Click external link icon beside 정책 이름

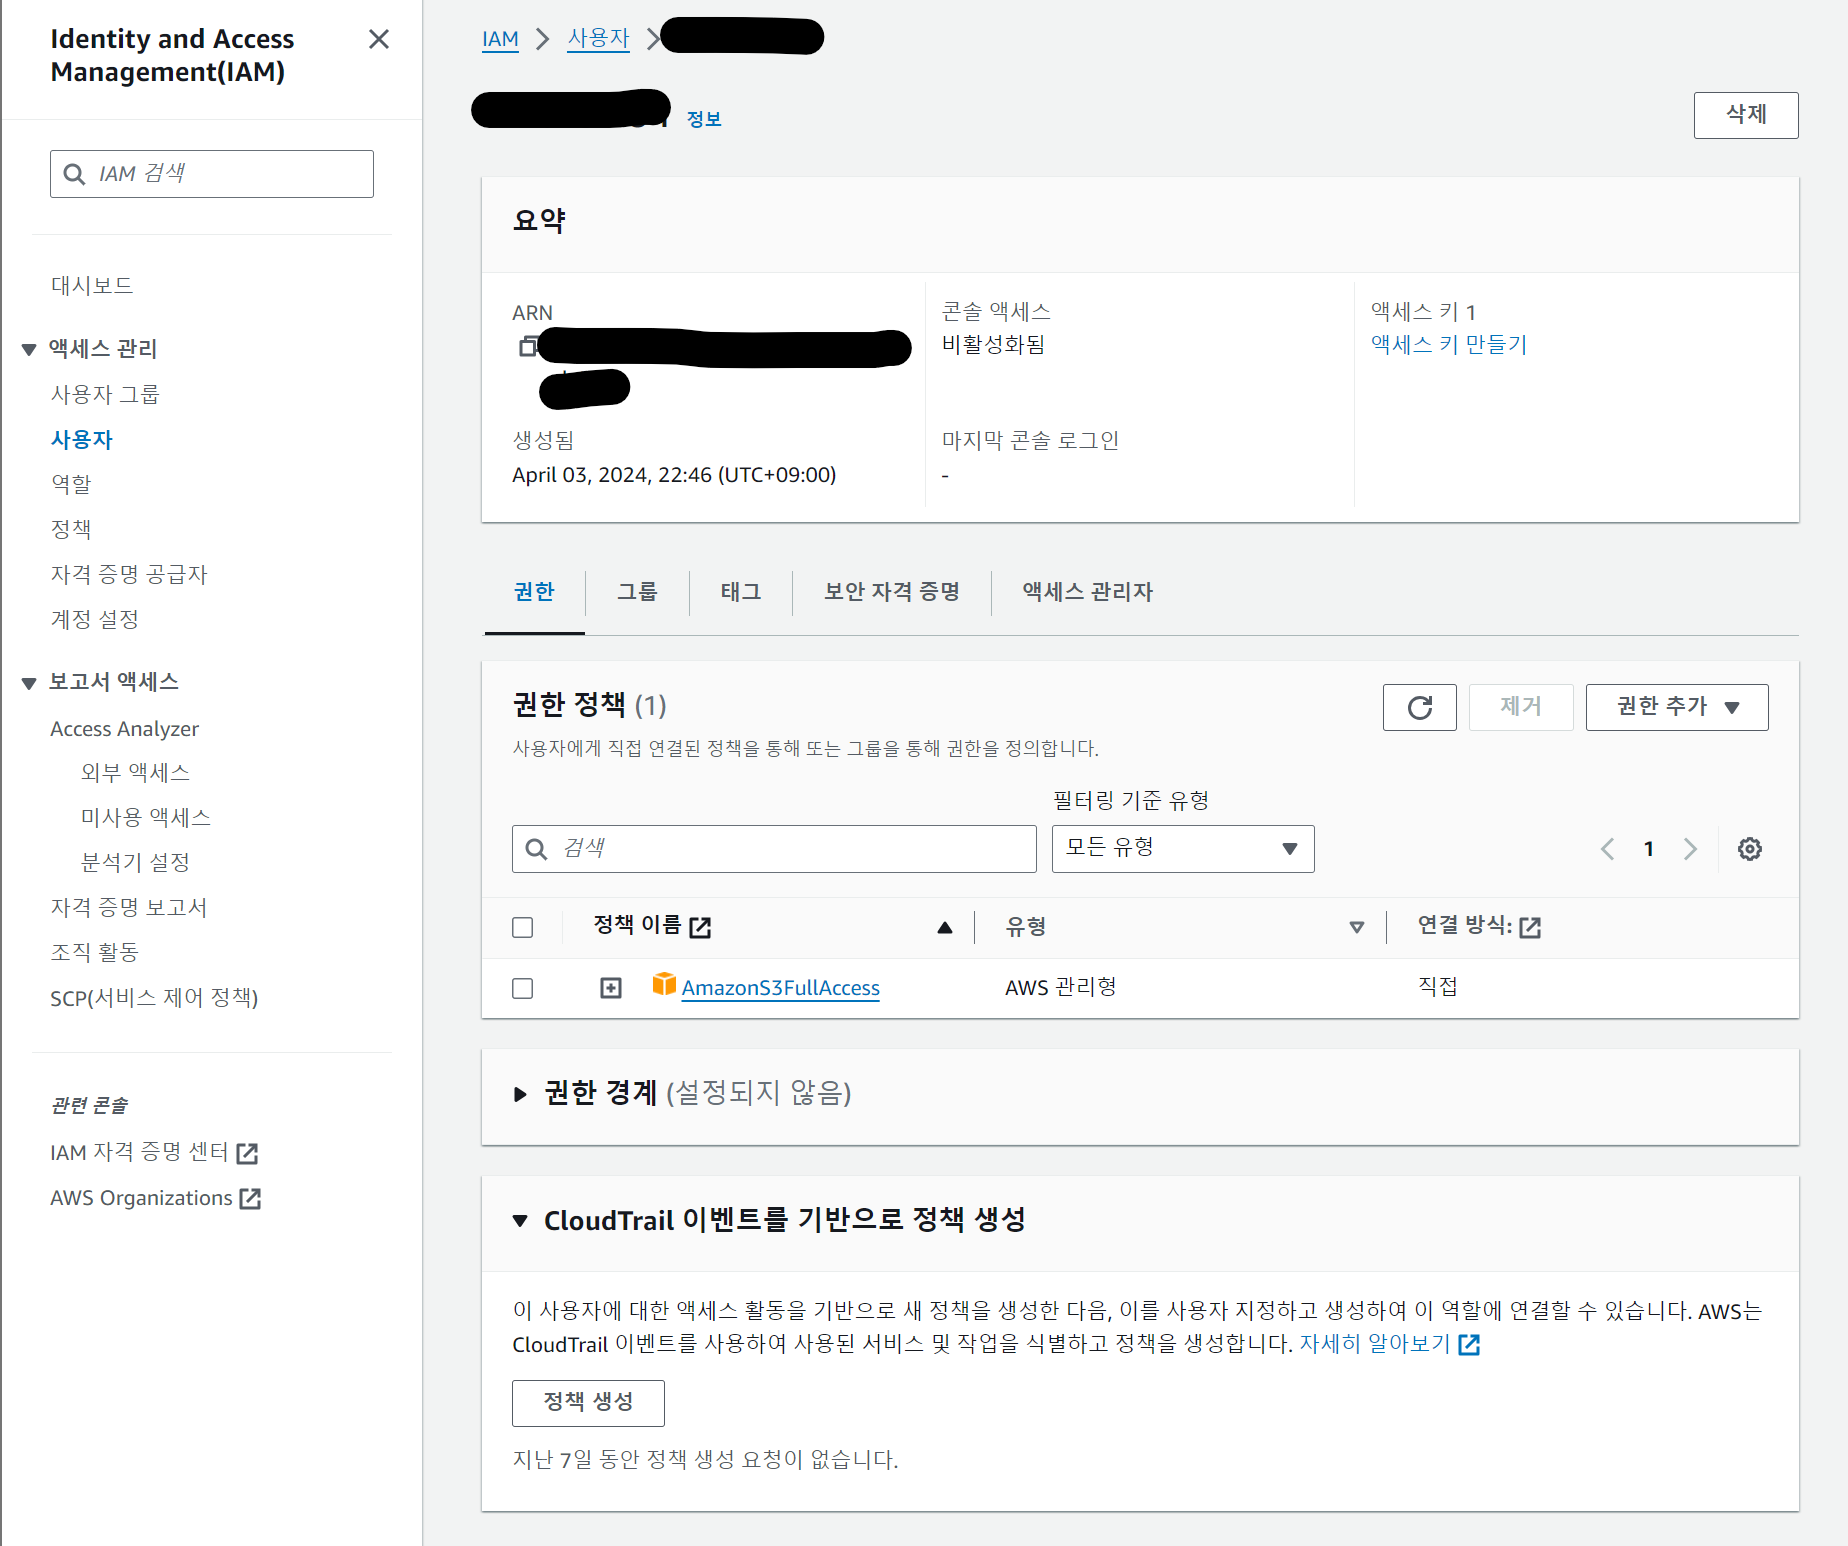(x=700, y=927)
